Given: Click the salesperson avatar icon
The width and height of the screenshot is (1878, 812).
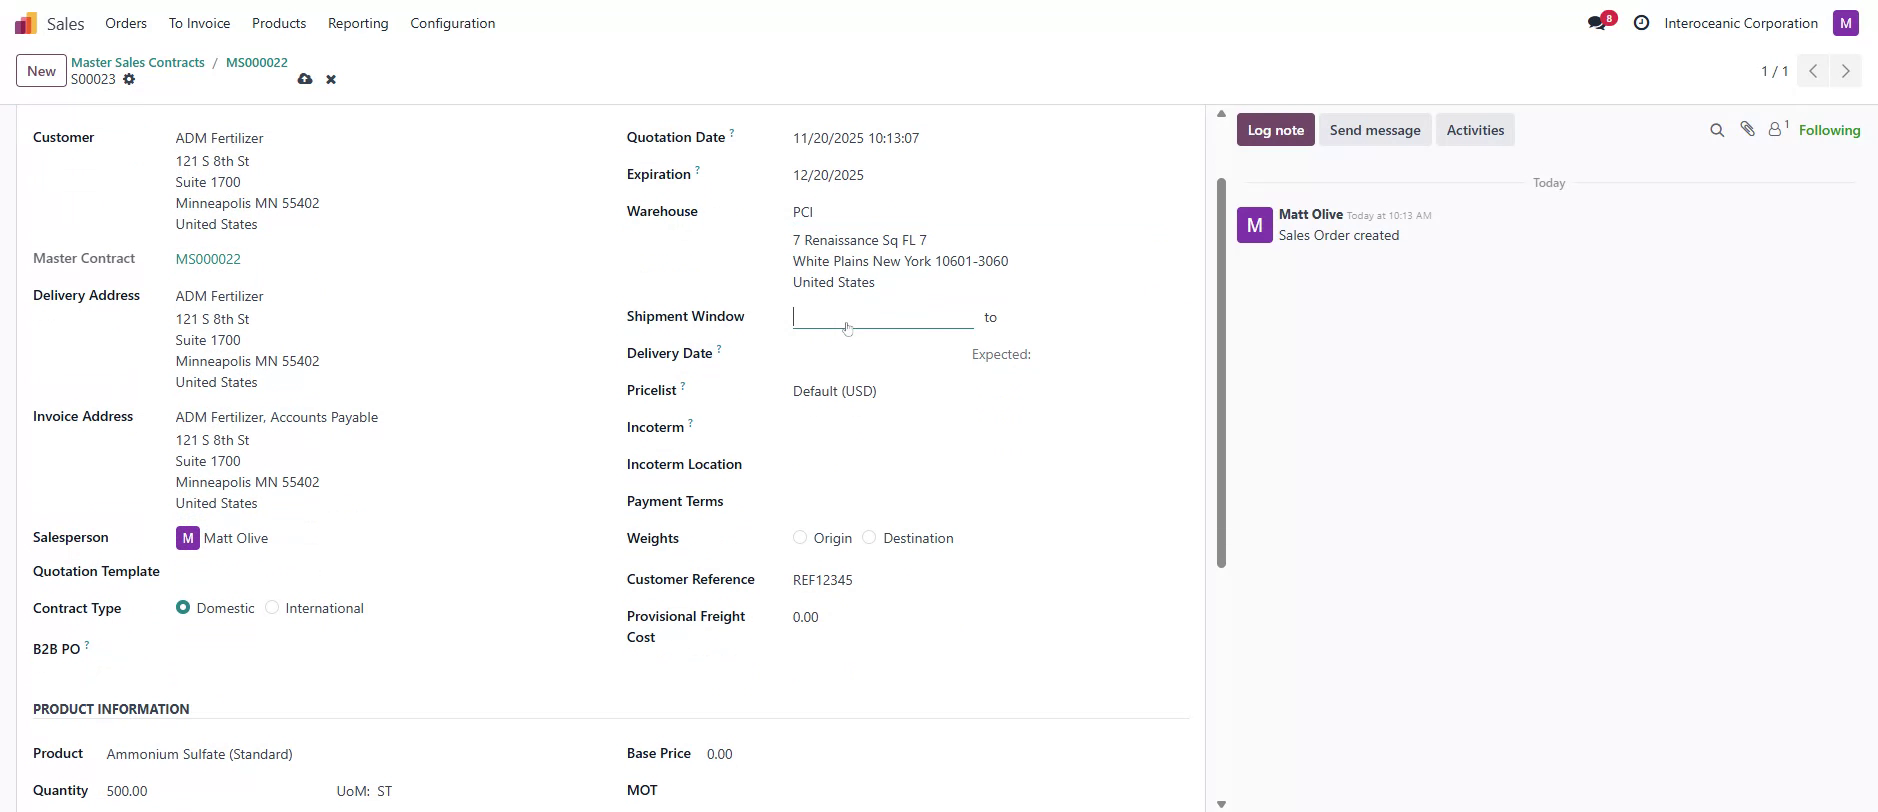Looking at the screenshot, I should [188, 538].
